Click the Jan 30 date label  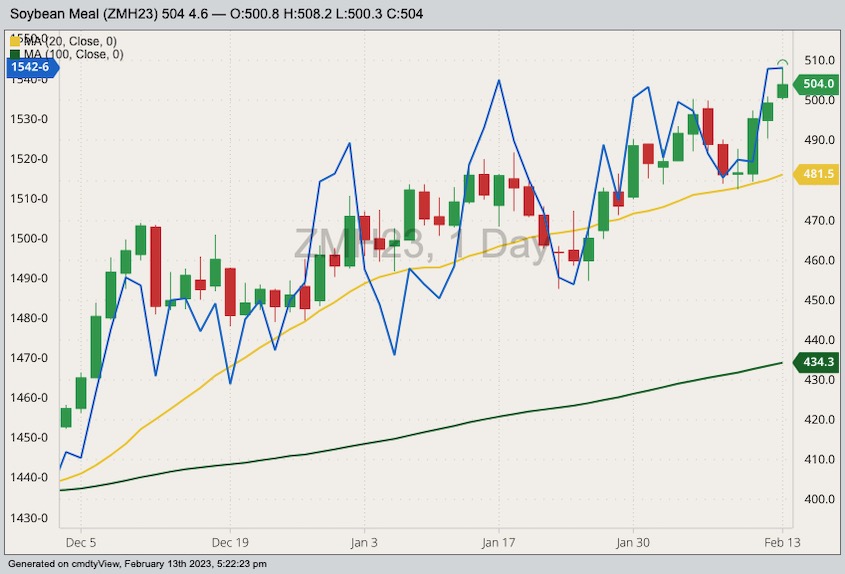(633, 542)
